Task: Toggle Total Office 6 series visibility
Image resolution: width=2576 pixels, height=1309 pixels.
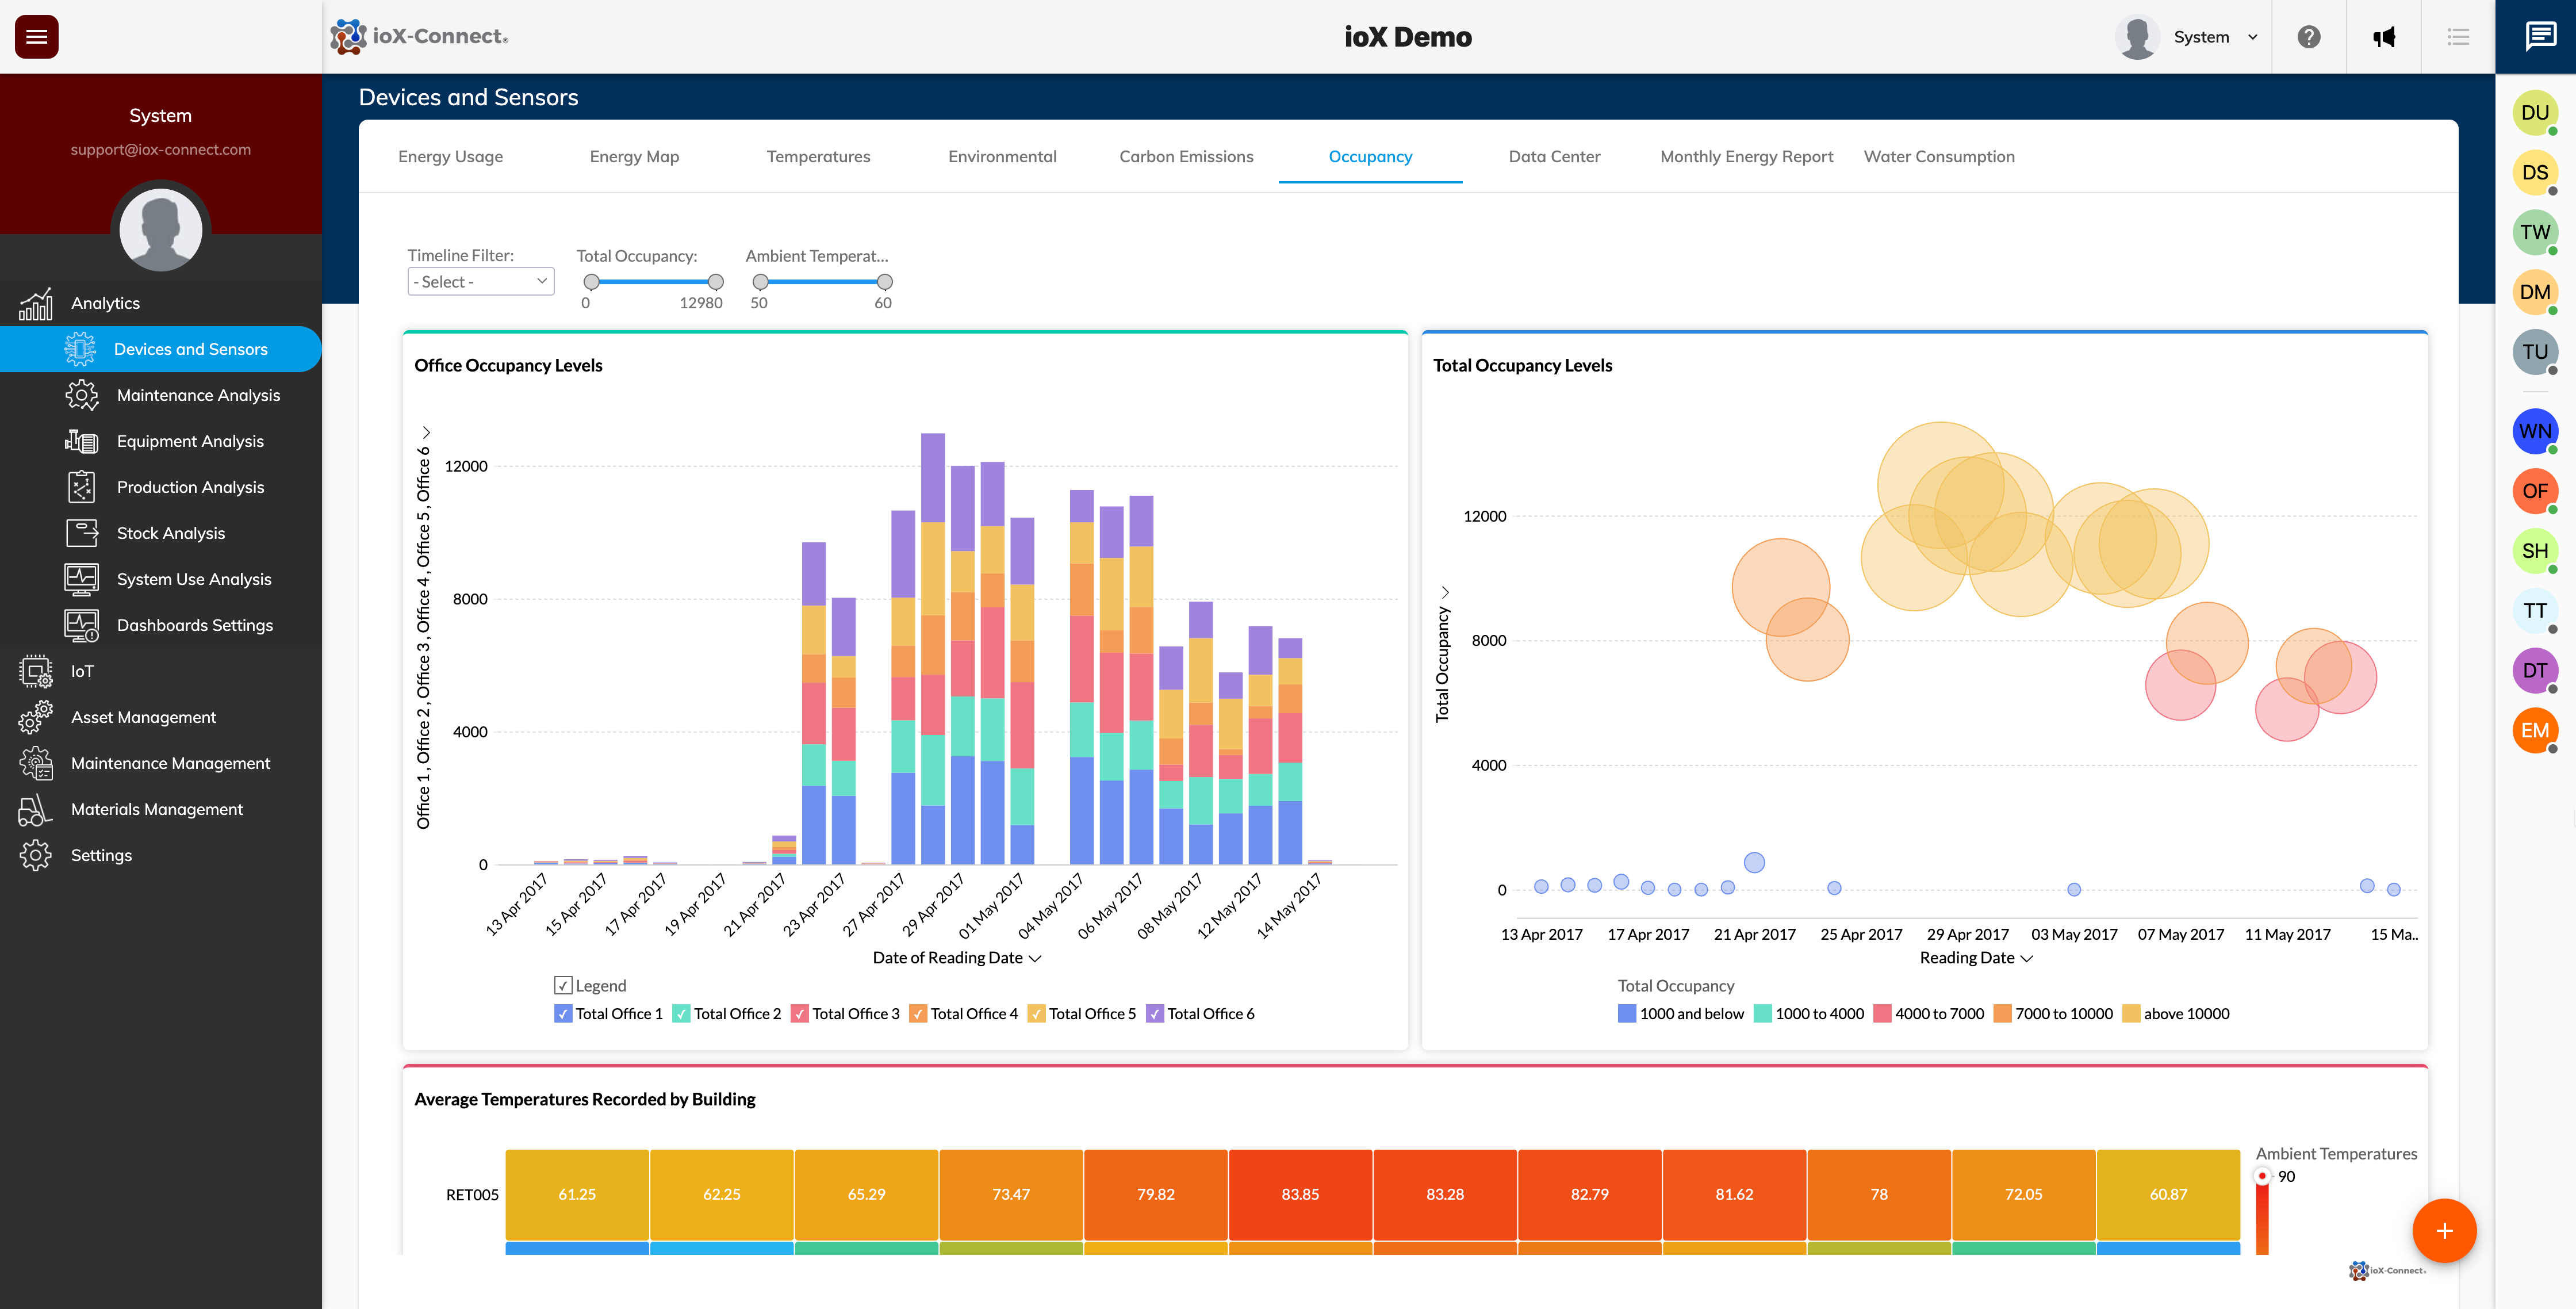Action: [x=1156, y=1013]
